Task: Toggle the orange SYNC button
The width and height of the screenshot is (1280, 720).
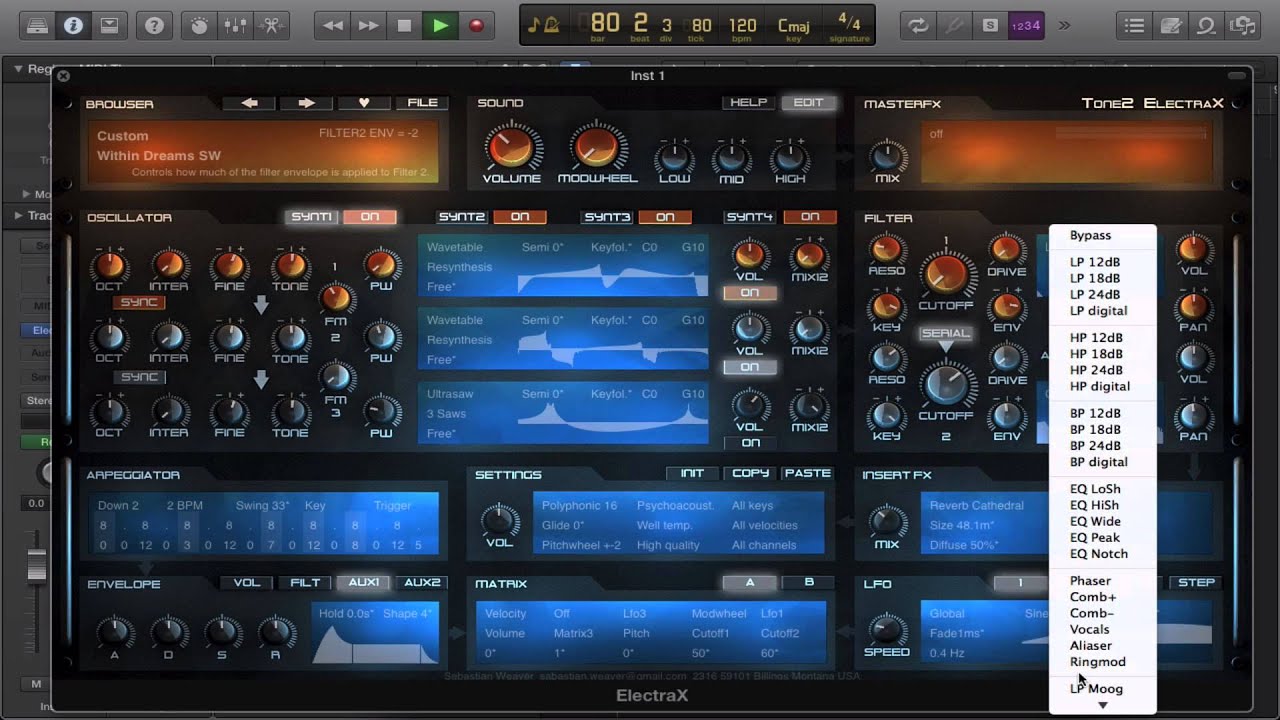Action: 139,303
